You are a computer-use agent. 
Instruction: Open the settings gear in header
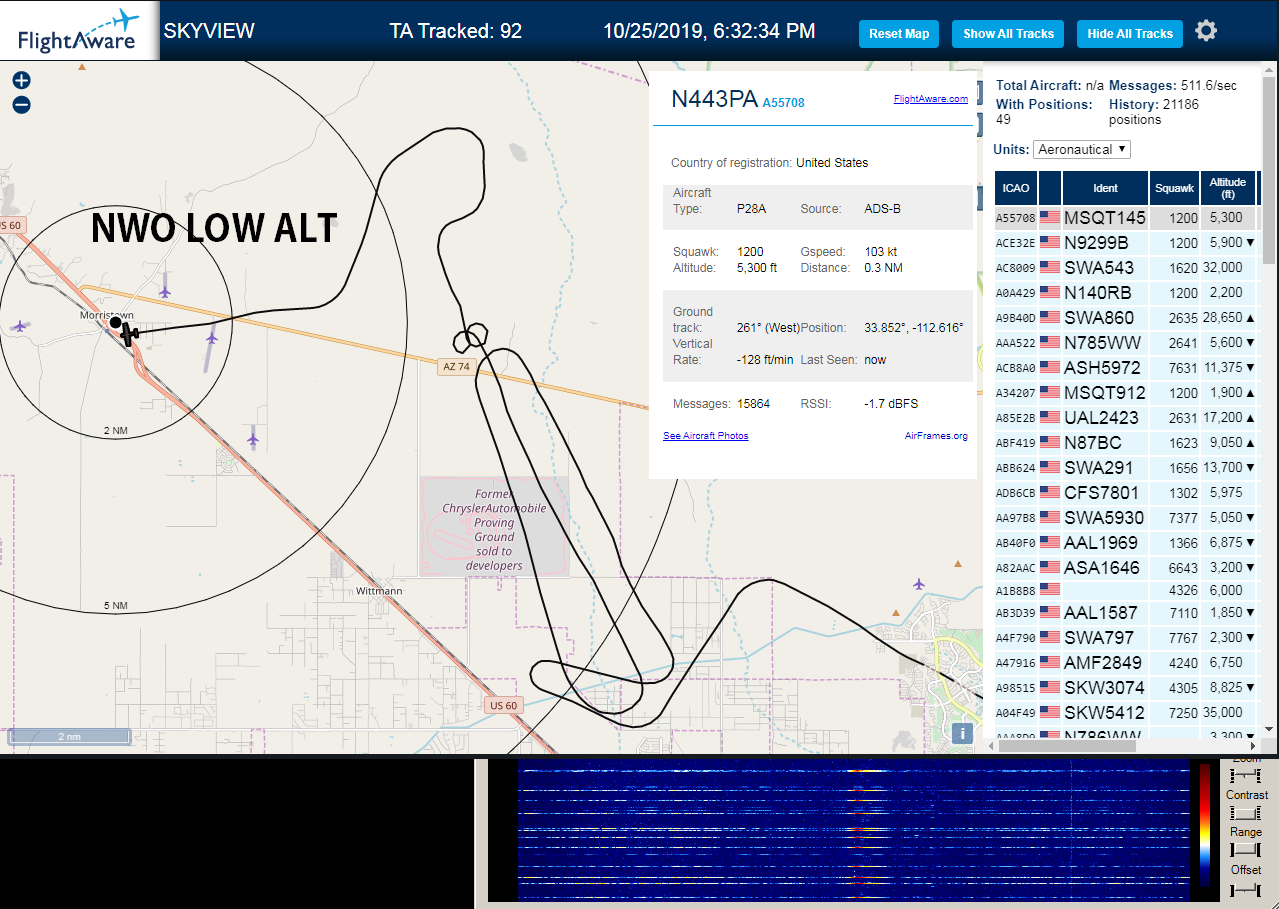tap(1206, 31)
